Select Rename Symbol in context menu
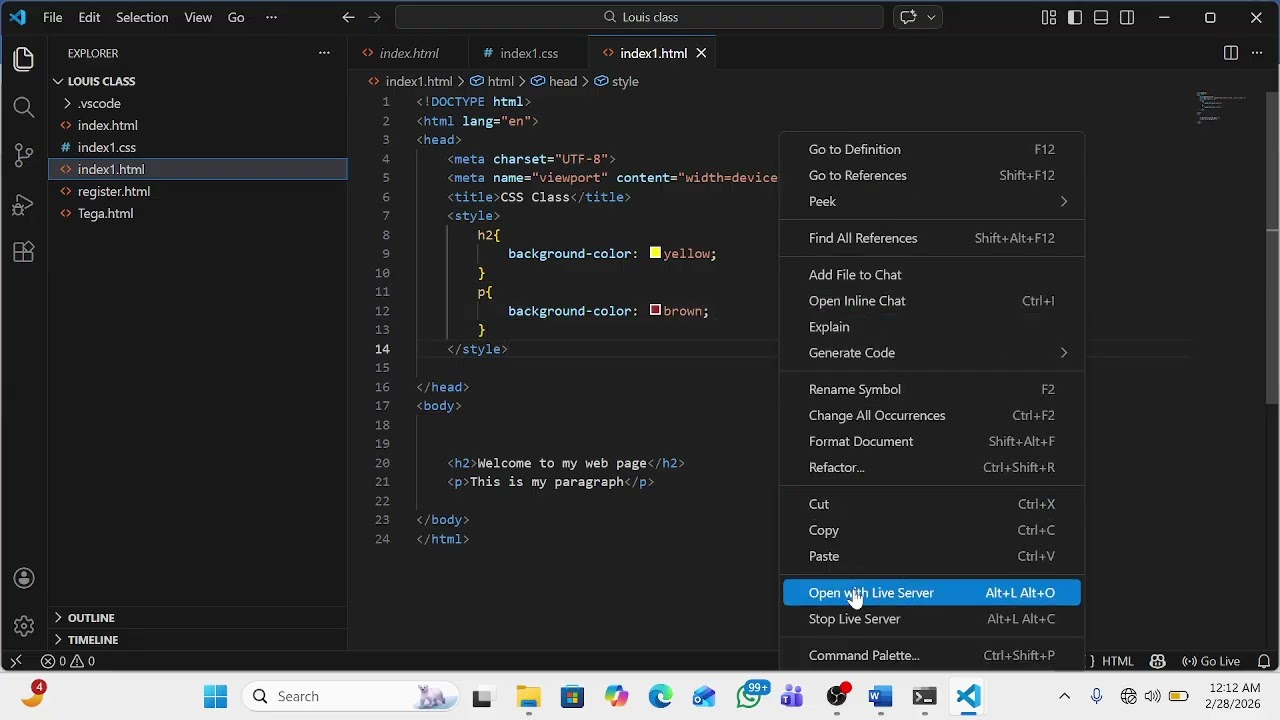 point(932,389)
